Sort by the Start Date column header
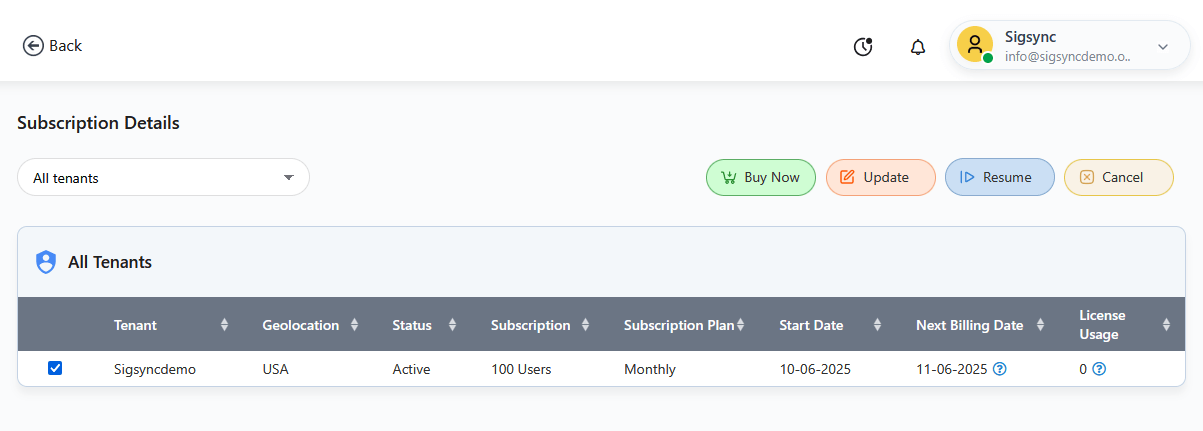 pos(811,325)
